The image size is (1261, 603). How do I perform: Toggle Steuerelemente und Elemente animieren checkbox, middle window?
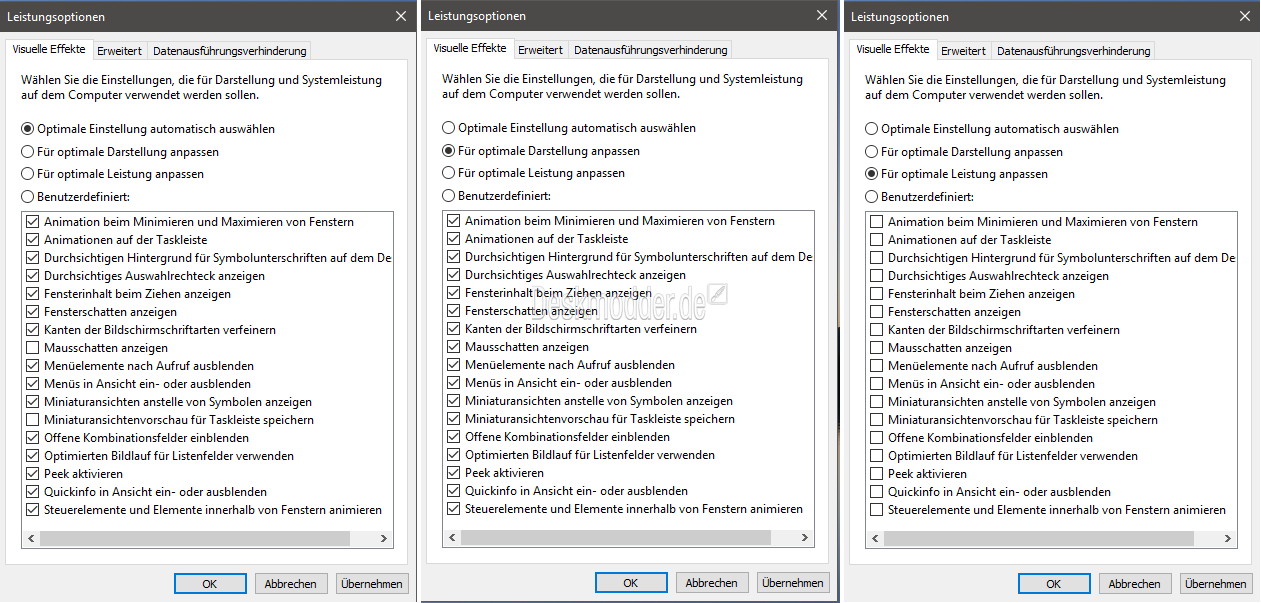454,509
